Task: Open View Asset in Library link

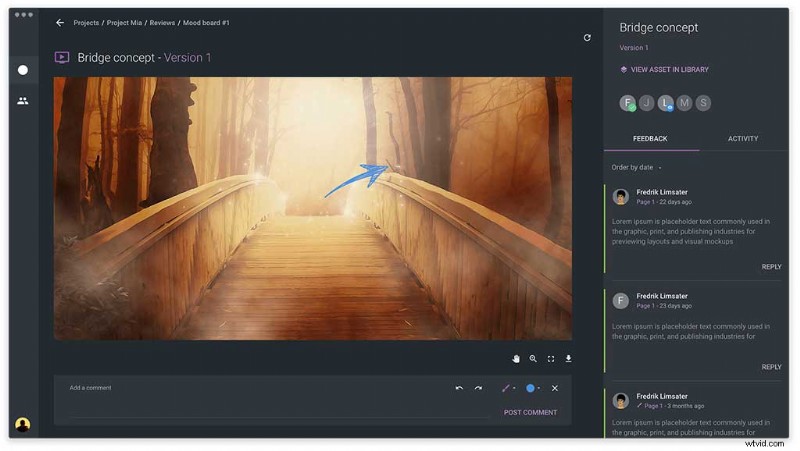Action: (x=669, y=70)
